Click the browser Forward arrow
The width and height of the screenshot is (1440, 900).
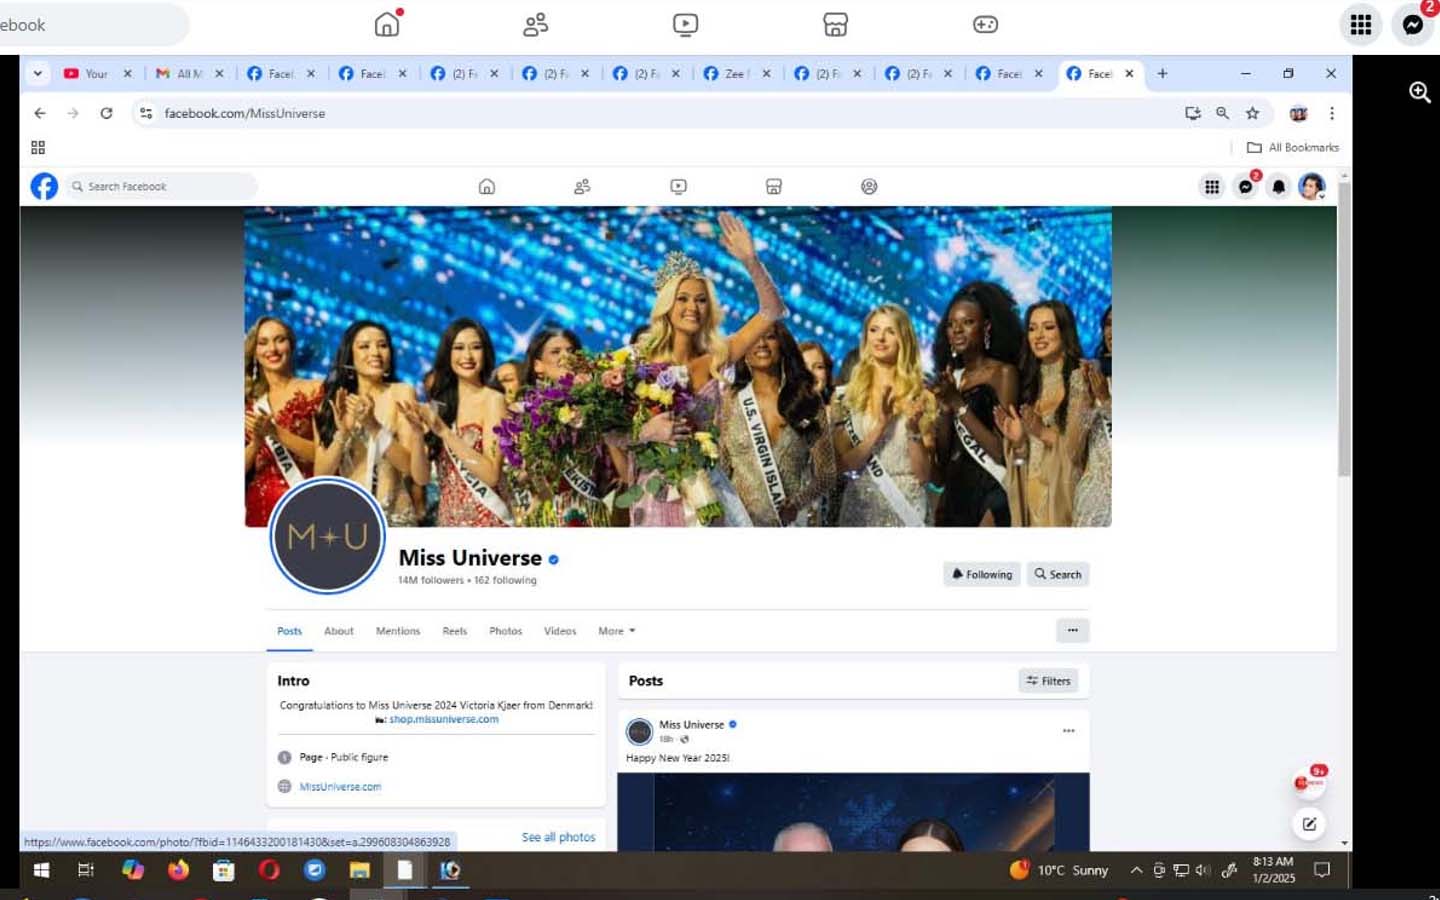(73, 113)
